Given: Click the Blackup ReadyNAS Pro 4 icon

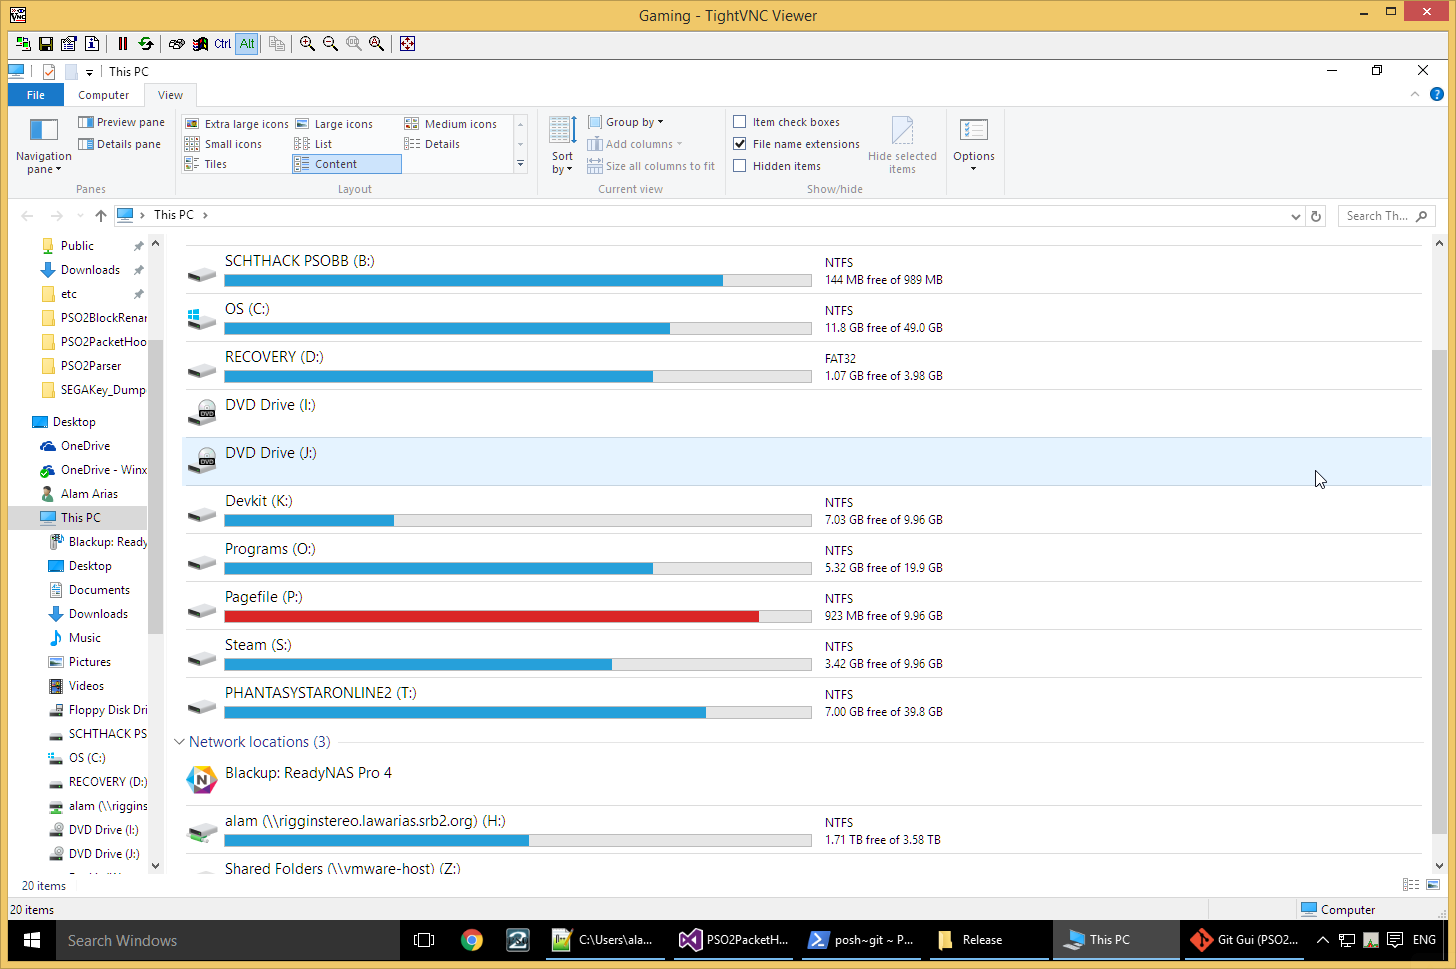Looking at the screenshot, I should (x=202, y=780).
